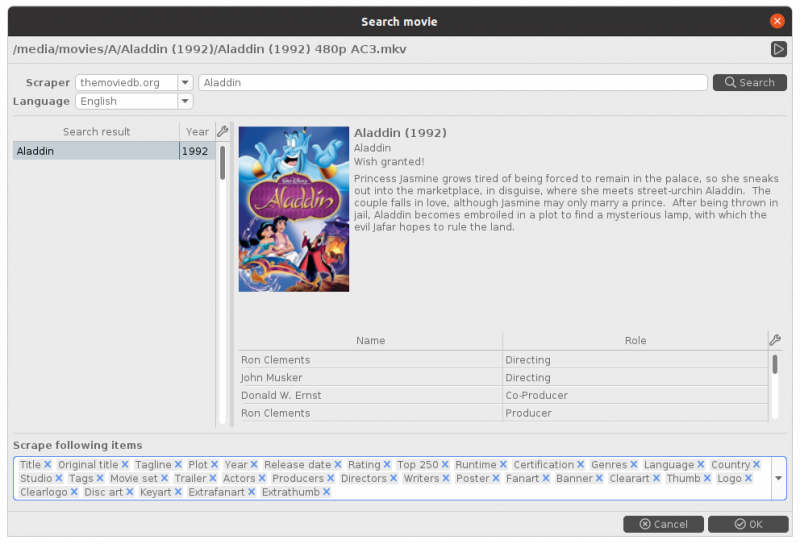Viewport: 800px width, 544px height.
Task: Remove the Year scrape tag
Action: pos(254,464)
